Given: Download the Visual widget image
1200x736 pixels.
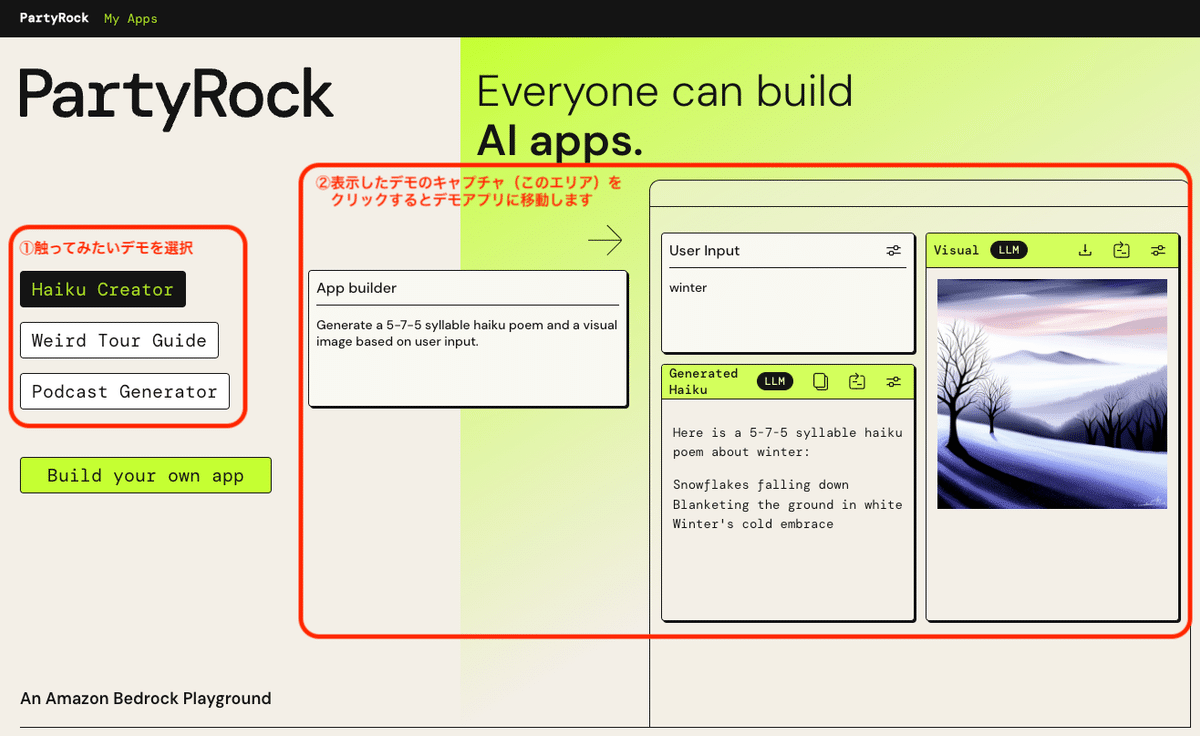Looking at the screenshot, I should [x=1085, y=250].
